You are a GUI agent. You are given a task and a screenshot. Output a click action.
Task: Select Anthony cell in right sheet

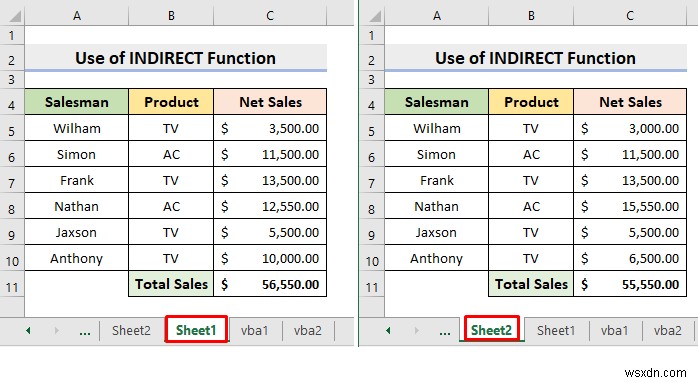pos(437,258)
